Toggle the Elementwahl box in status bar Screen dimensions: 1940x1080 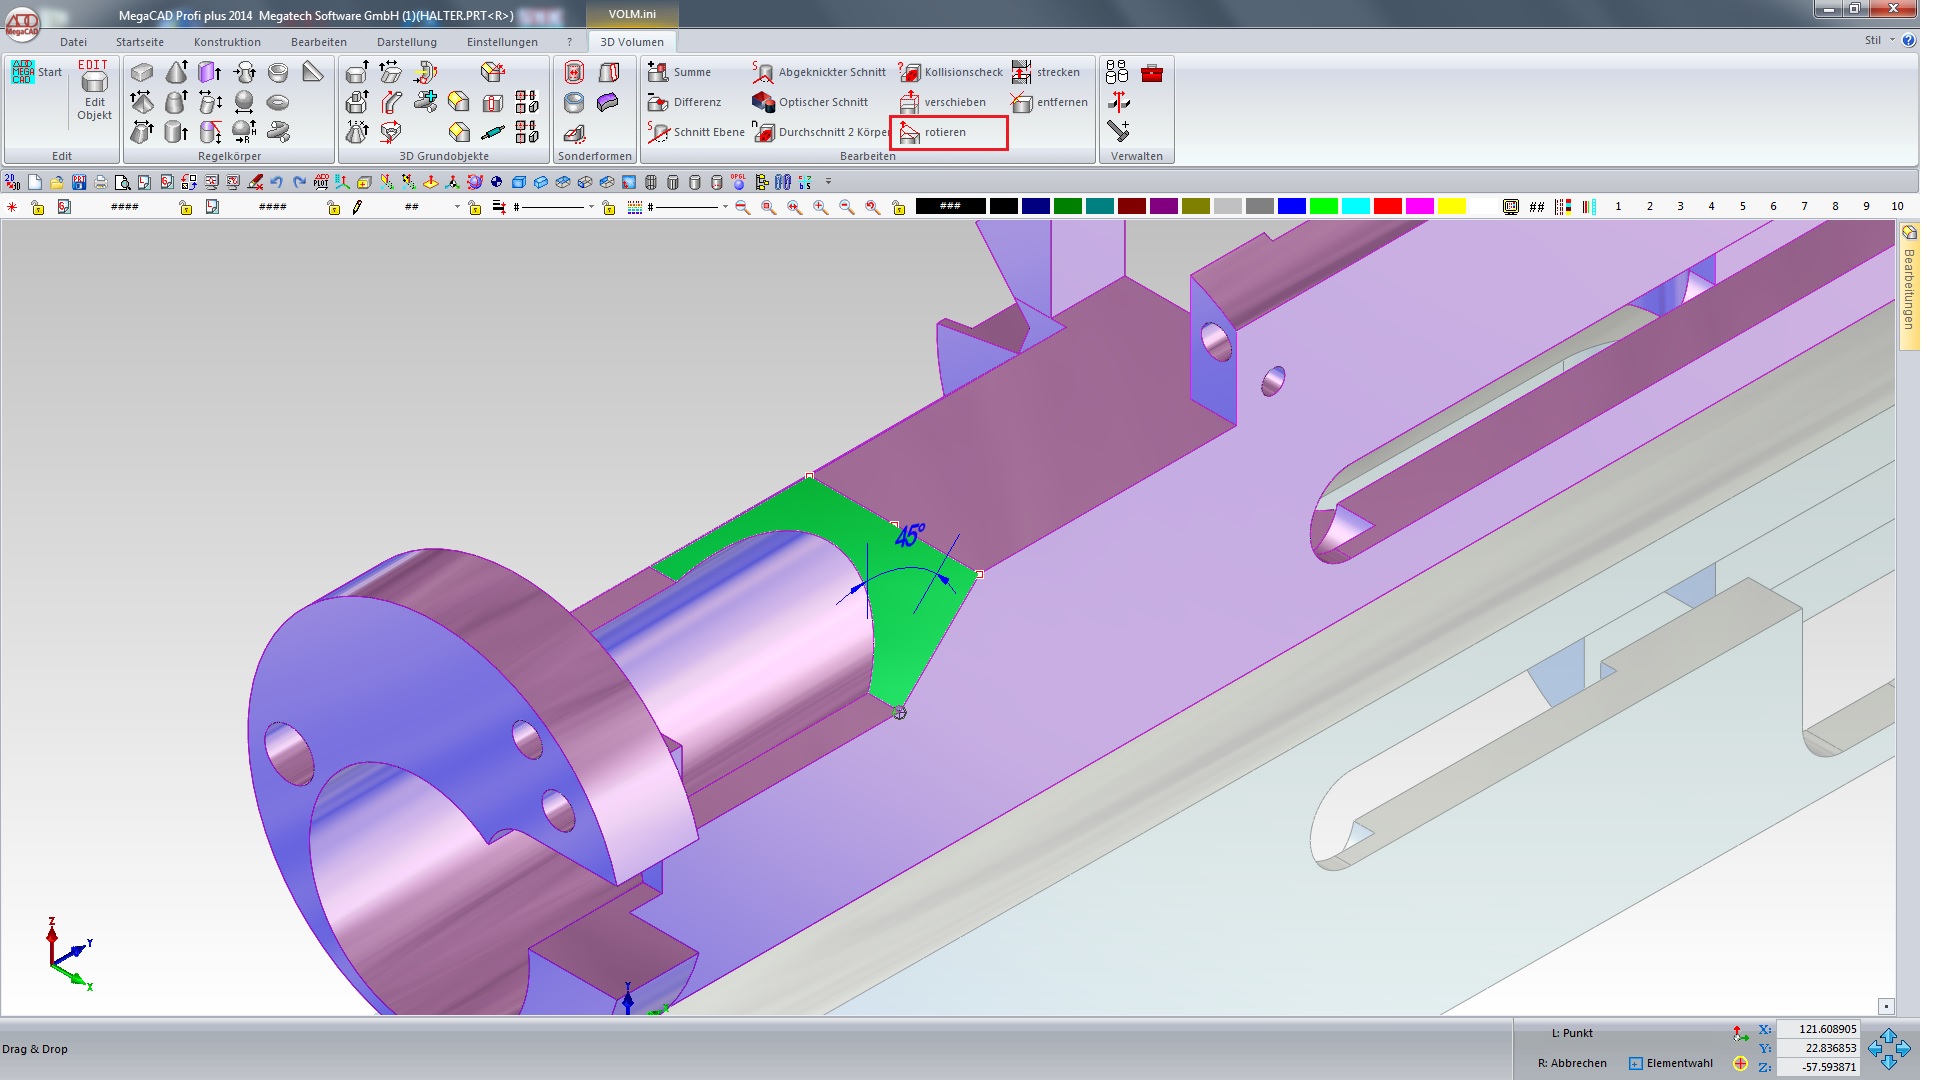pyautogui.click(x=1636, y=1063)
